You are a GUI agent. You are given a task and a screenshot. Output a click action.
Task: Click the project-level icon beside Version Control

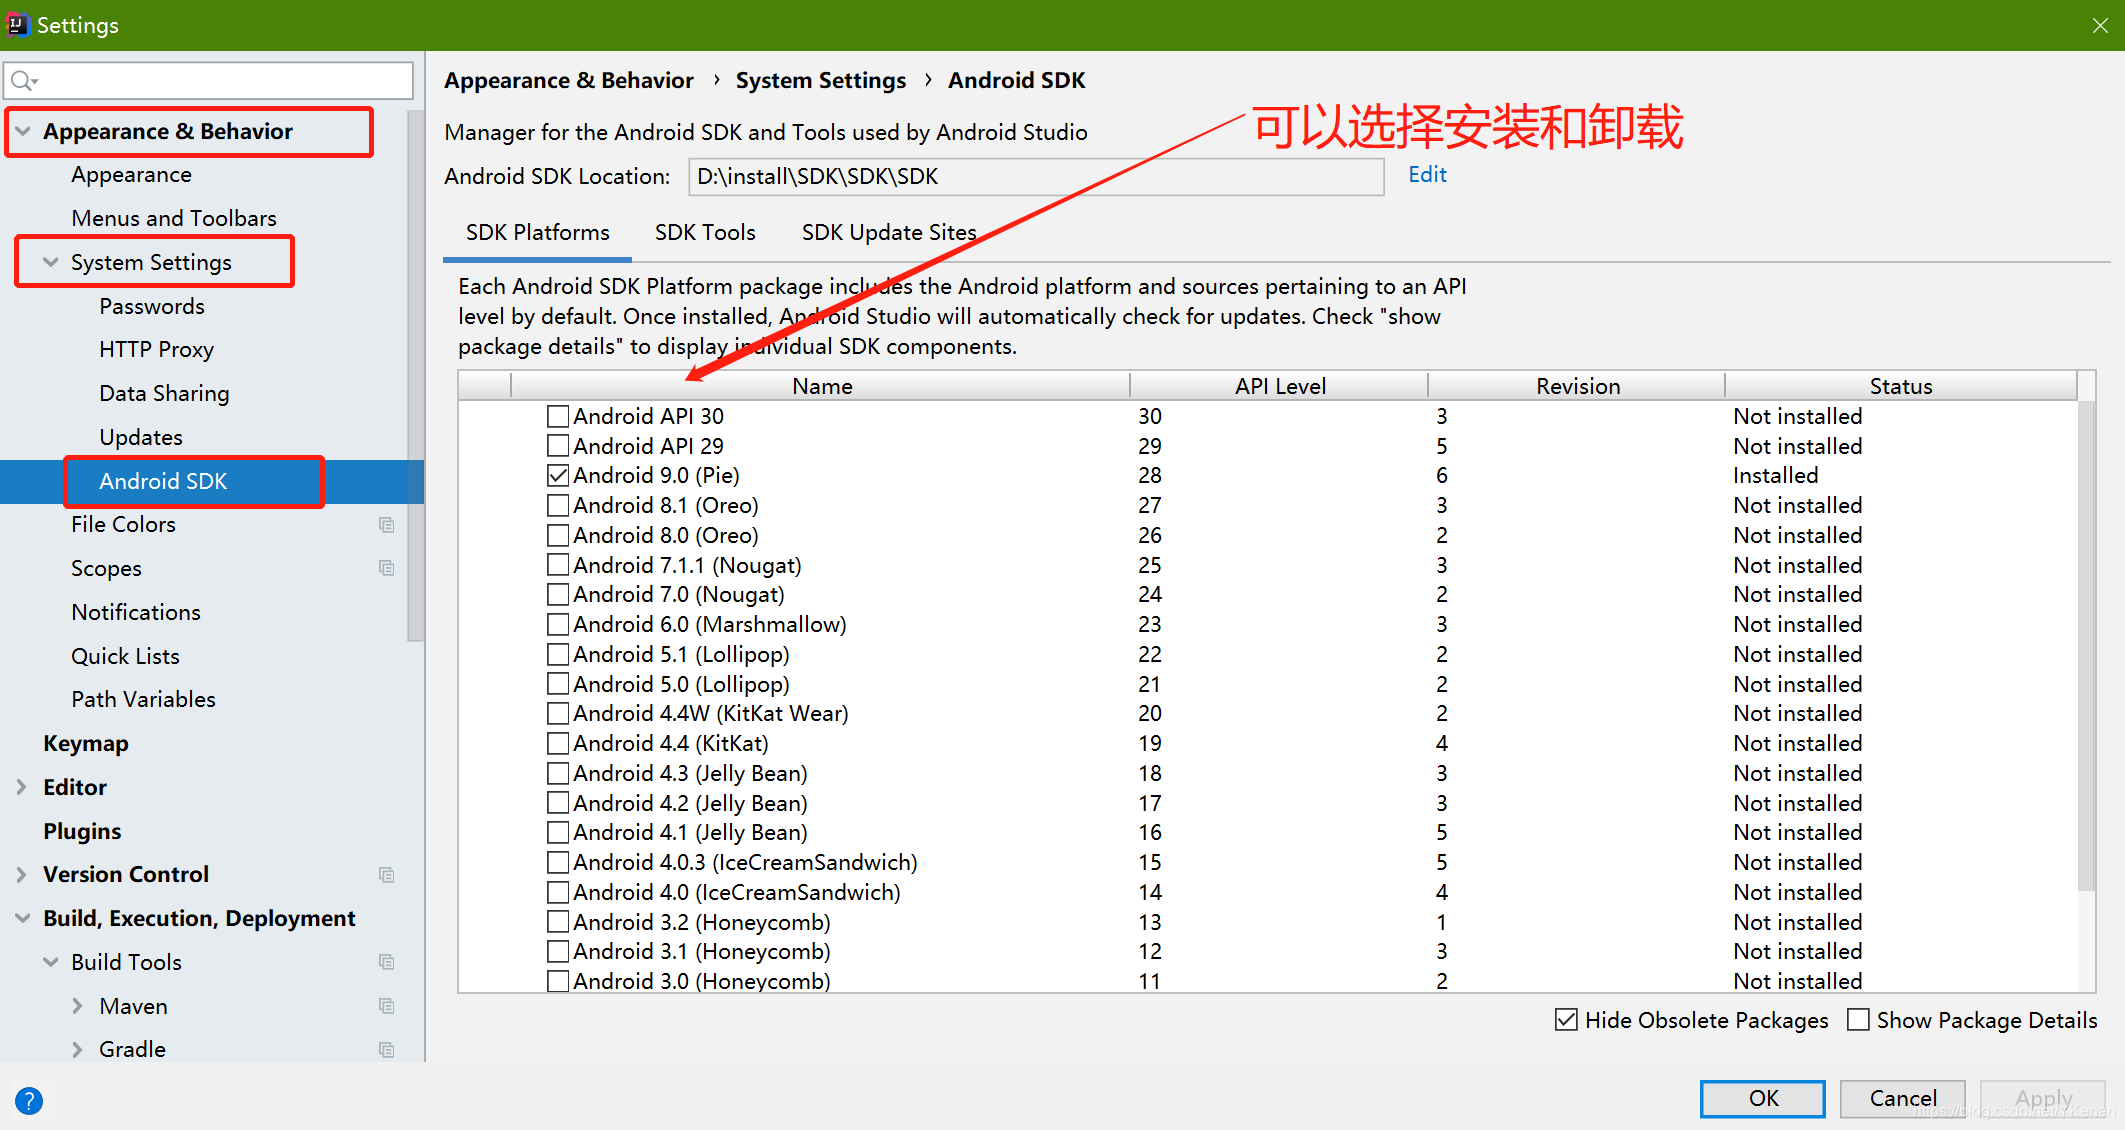pyautogui.click(x=387, y=875)
